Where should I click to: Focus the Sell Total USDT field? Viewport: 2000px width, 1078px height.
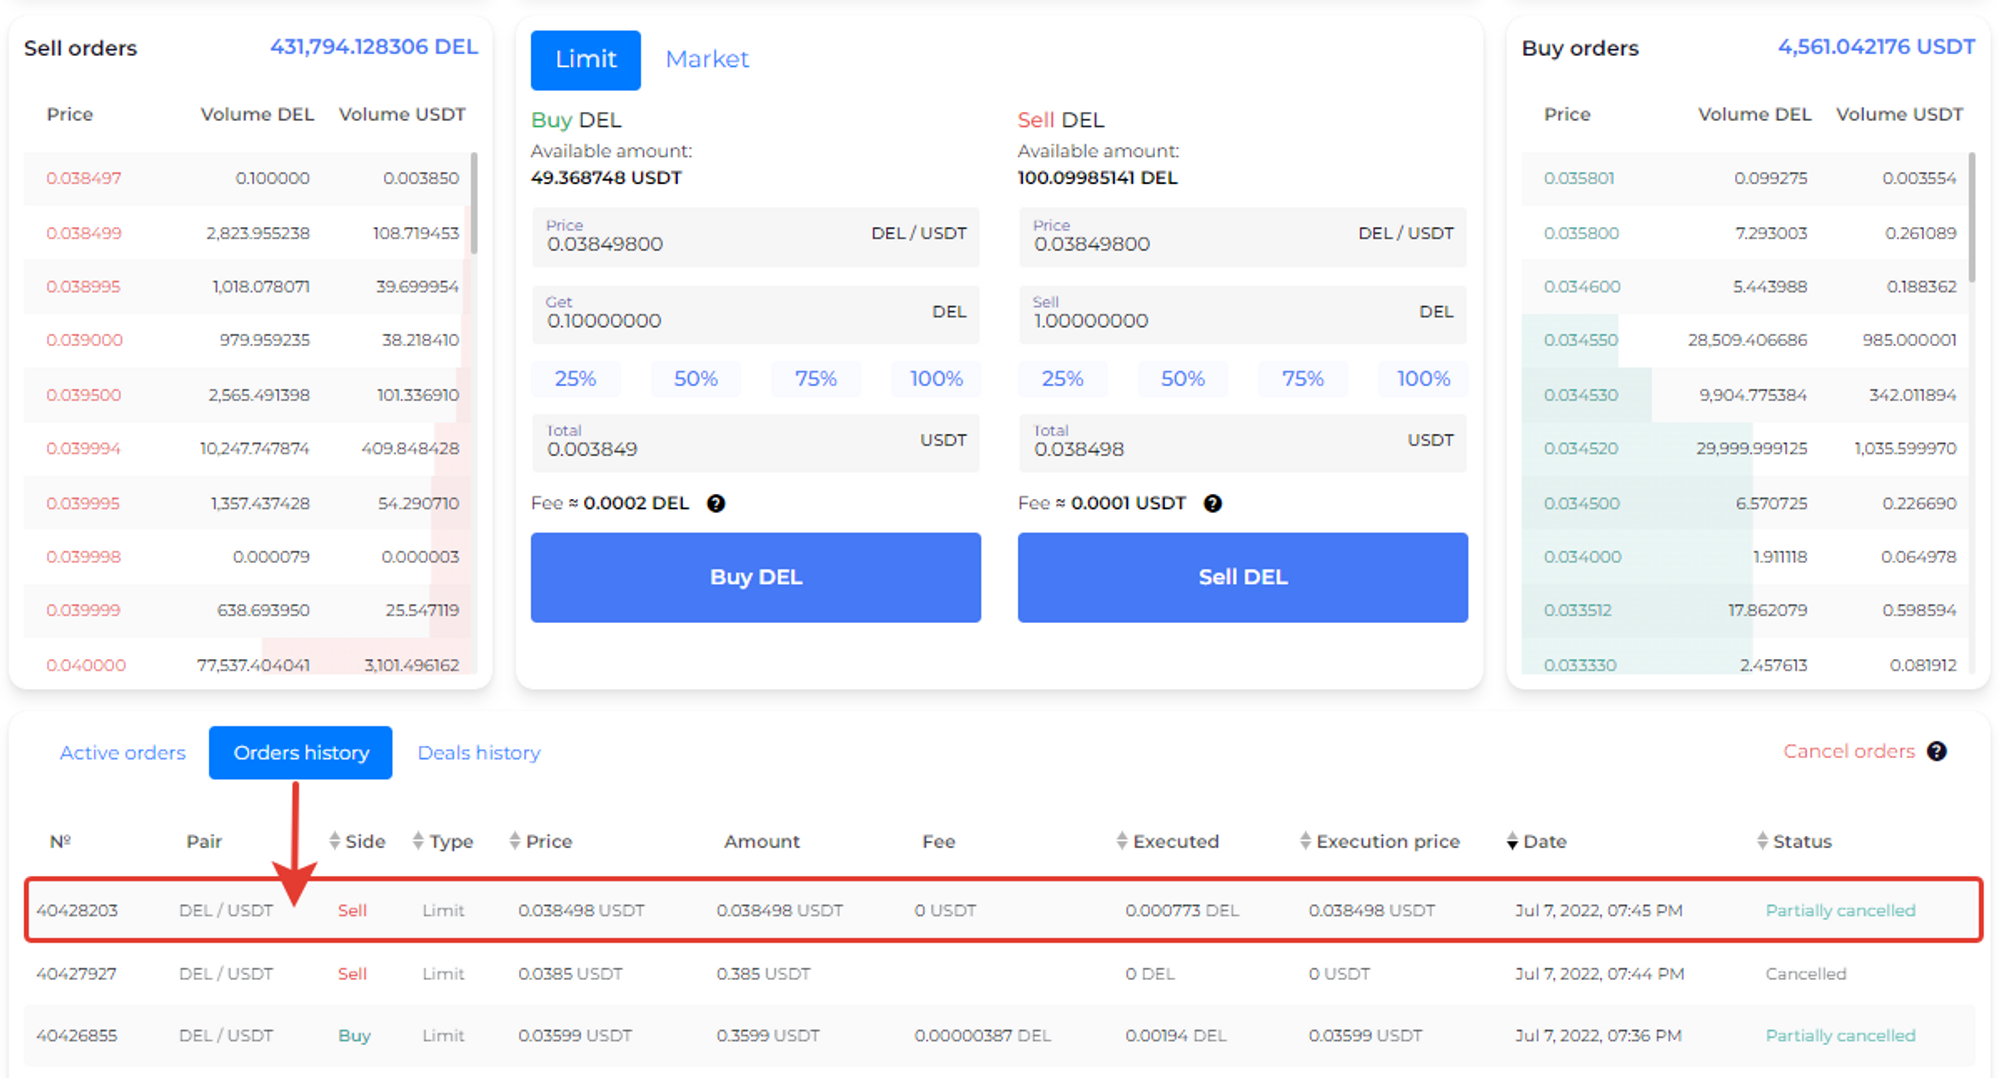pyautogui.click(x=1243, y=442)
